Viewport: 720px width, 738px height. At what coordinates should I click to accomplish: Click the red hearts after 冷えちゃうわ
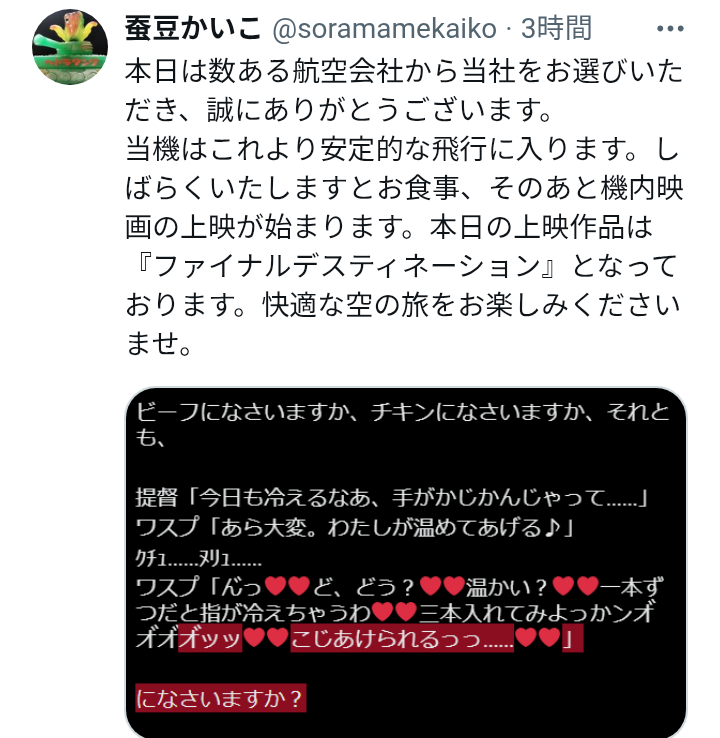point(394,612)
